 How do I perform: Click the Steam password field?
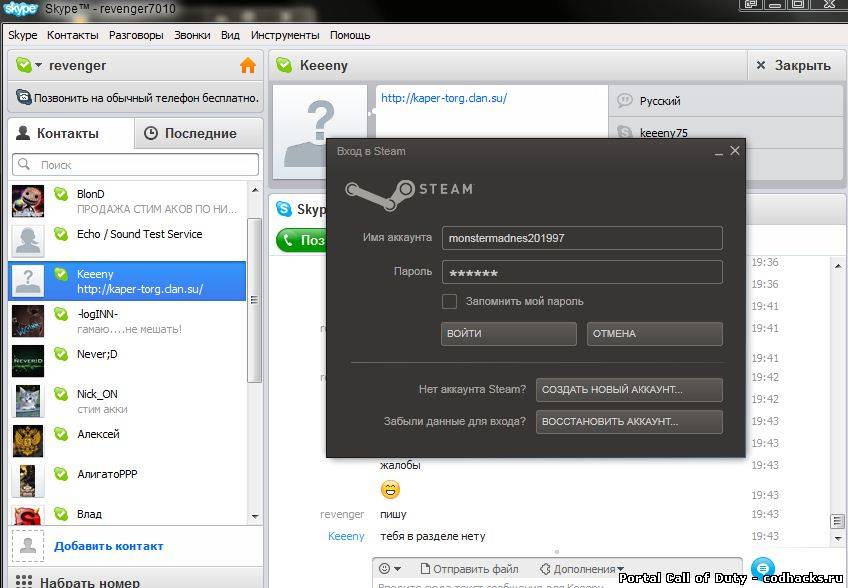click(582, 272)
